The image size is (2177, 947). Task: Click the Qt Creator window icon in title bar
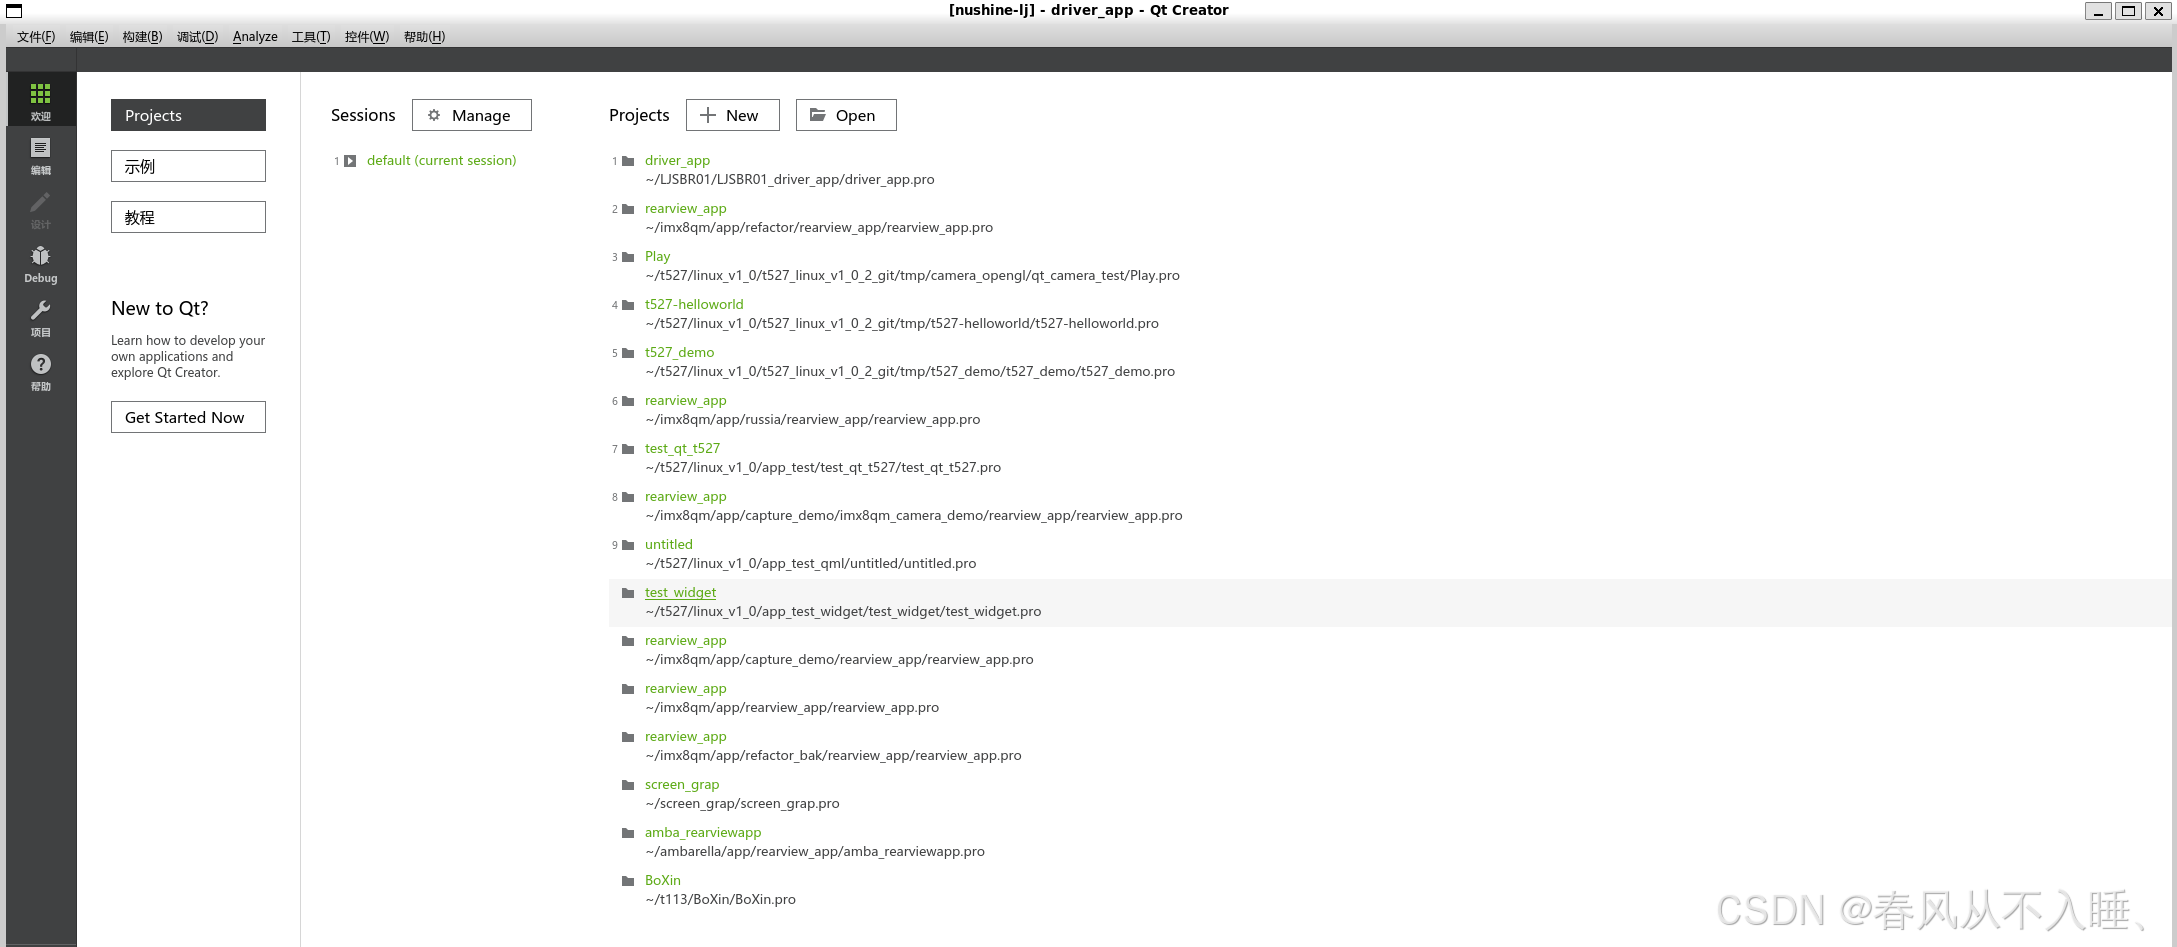(x=14, y=11)
